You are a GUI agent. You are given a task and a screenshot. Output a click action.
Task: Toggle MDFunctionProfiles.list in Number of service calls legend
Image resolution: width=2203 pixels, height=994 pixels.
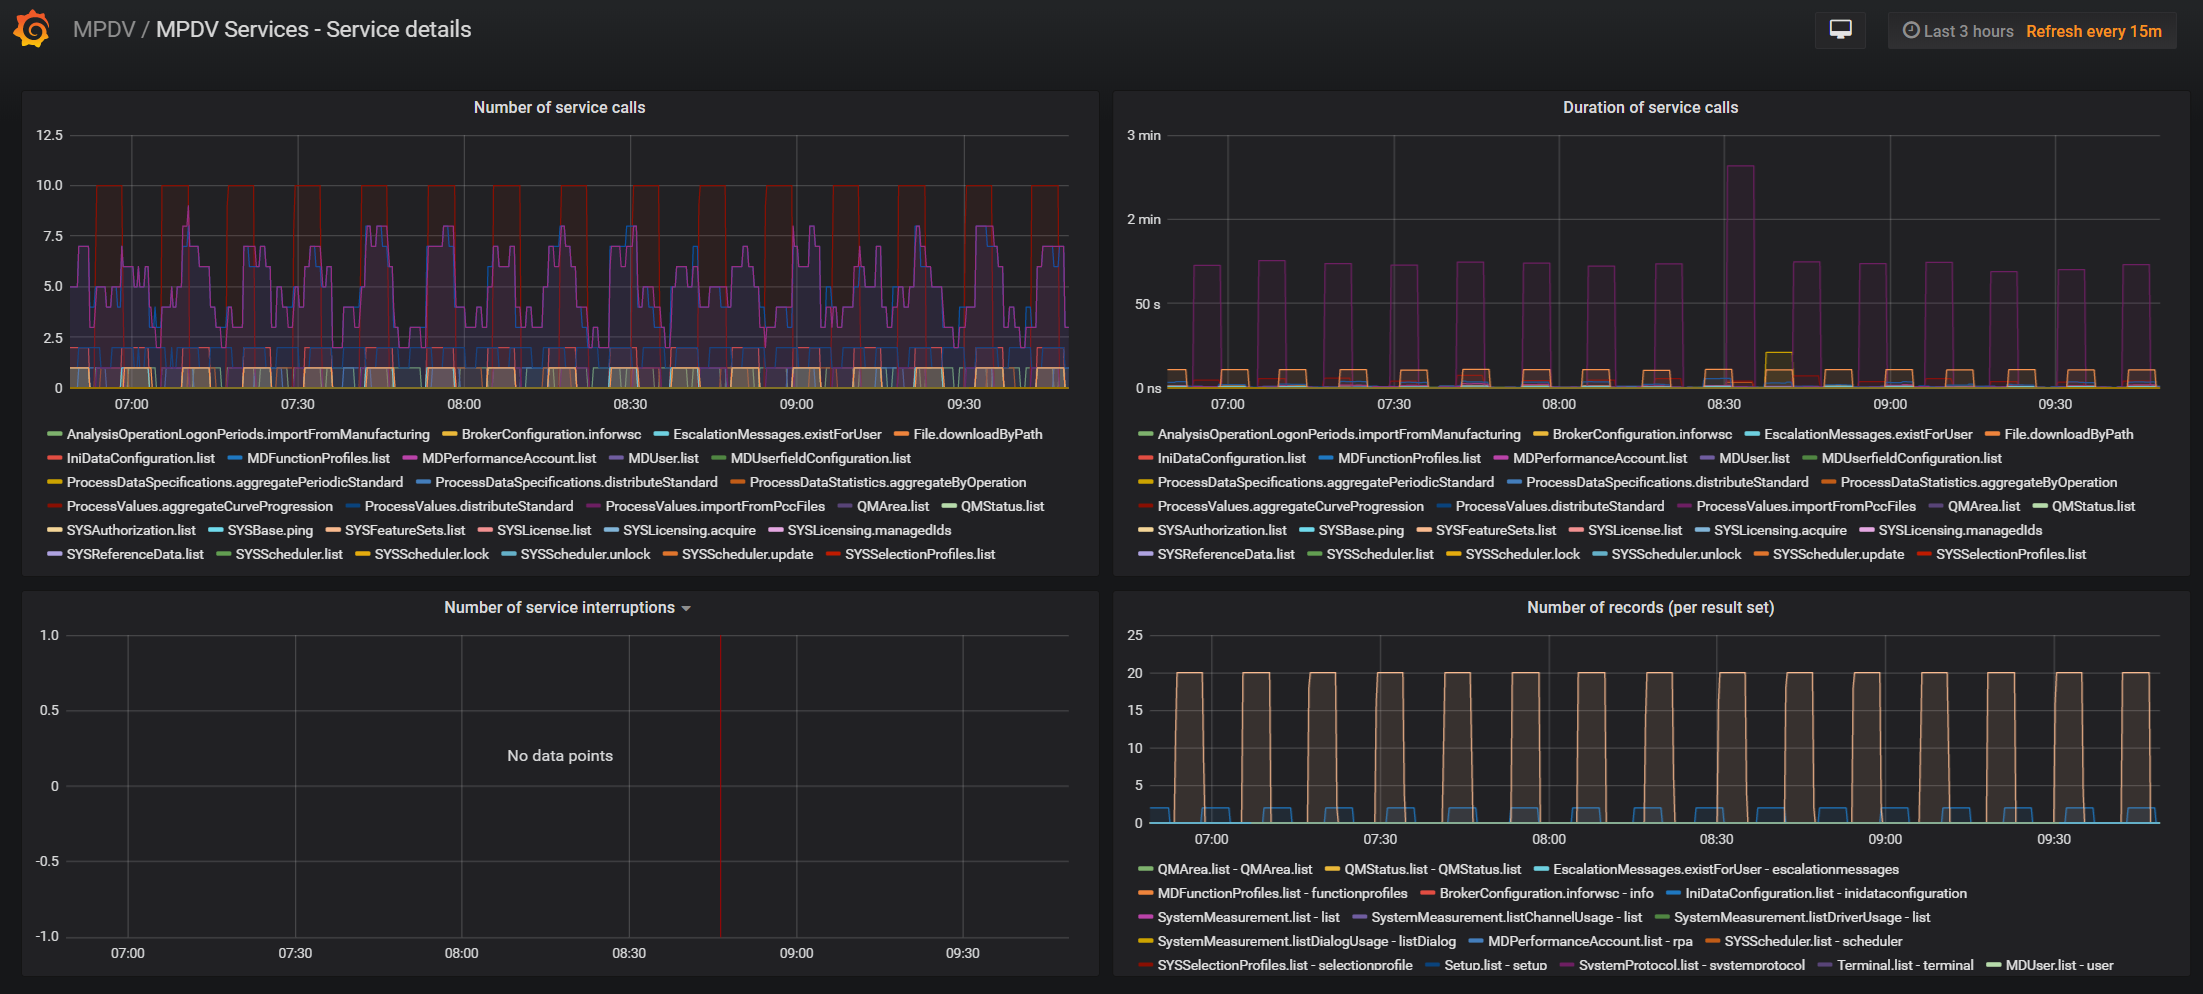click(318, 458)
